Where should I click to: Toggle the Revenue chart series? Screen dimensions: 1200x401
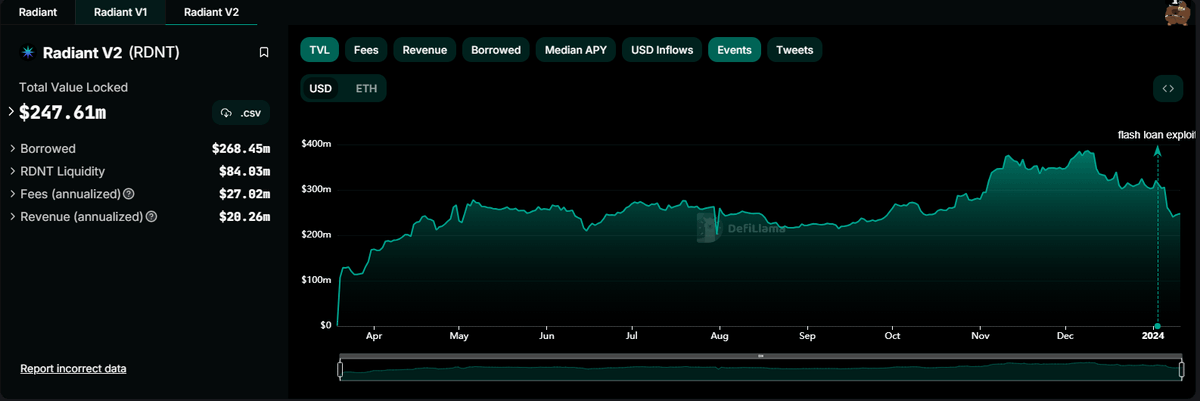[x=424, y=49]
